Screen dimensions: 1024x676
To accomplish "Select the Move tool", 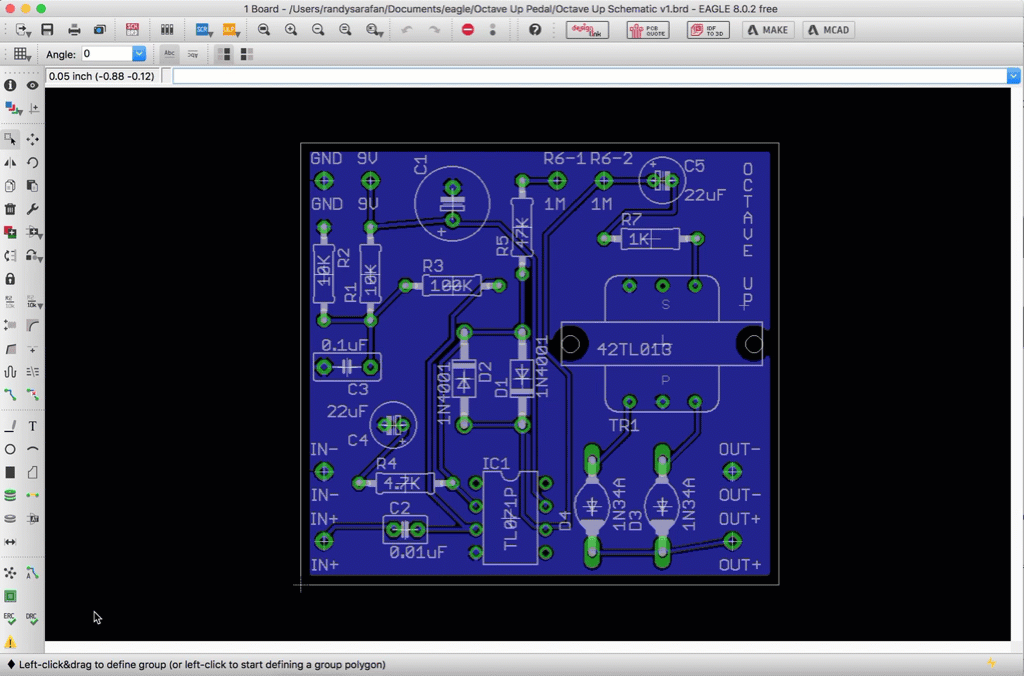I will 32,139.
